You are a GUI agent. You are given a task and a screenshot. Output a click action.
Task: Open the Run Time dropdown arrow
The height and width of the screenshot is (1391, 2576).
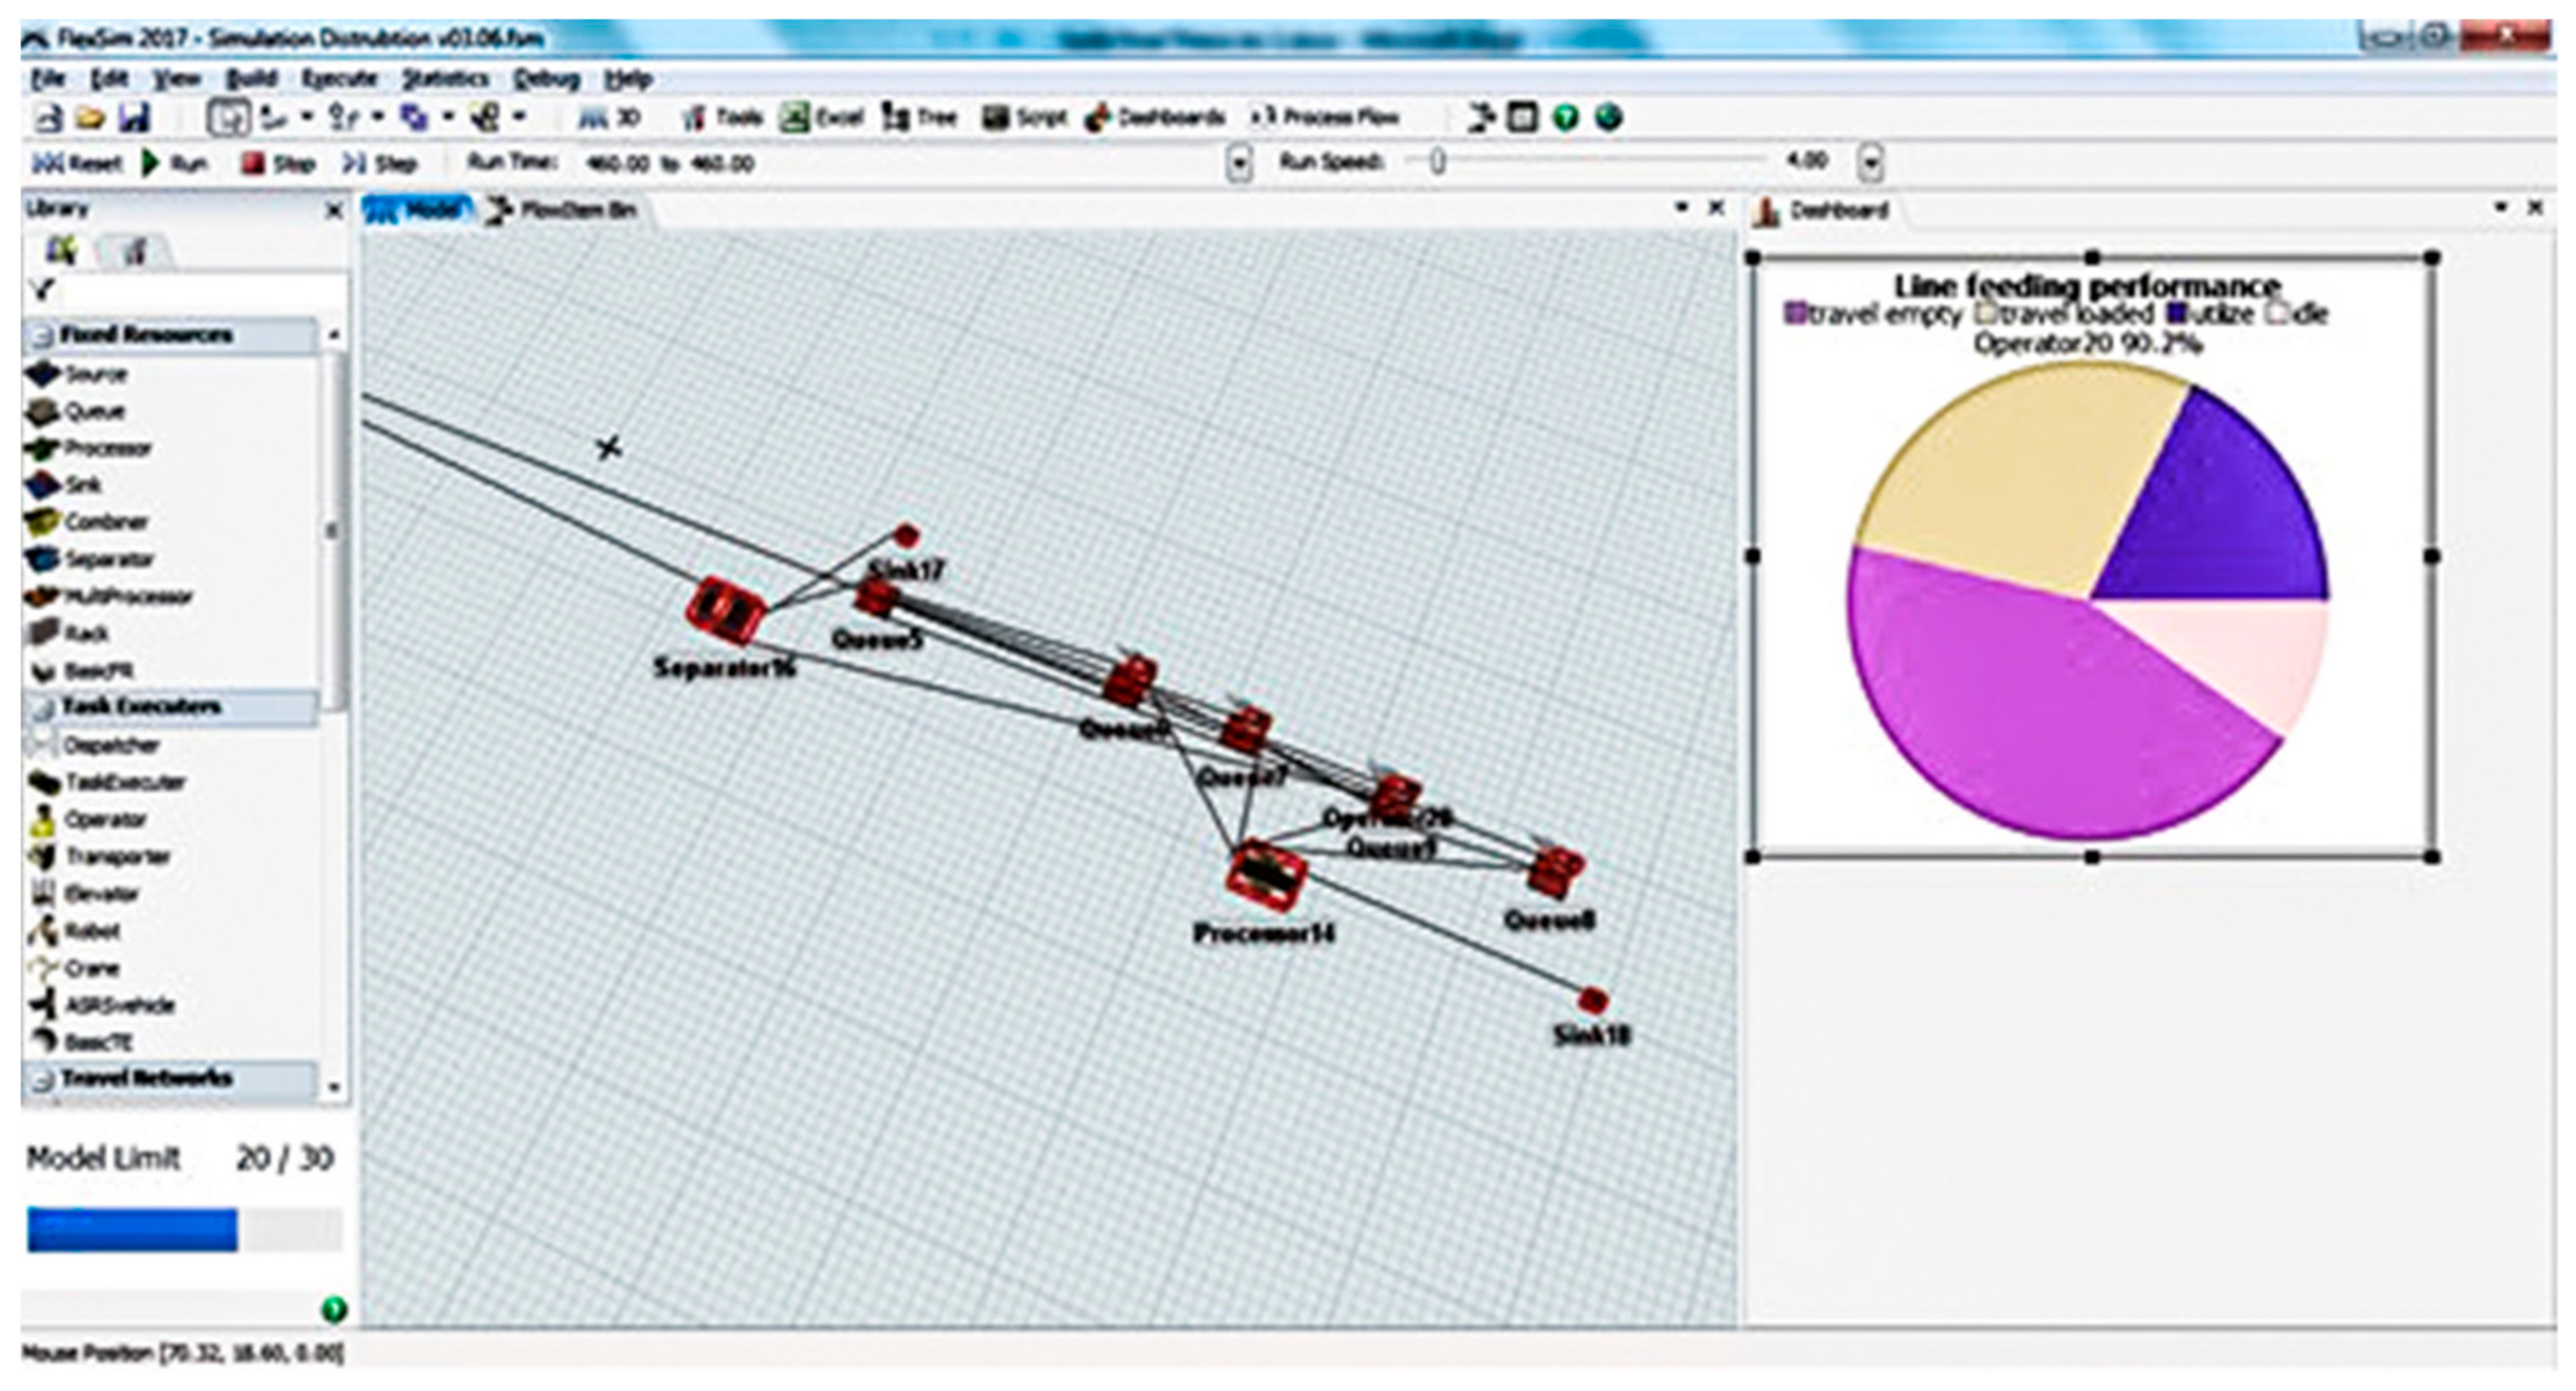click(x=1239, y=164)
